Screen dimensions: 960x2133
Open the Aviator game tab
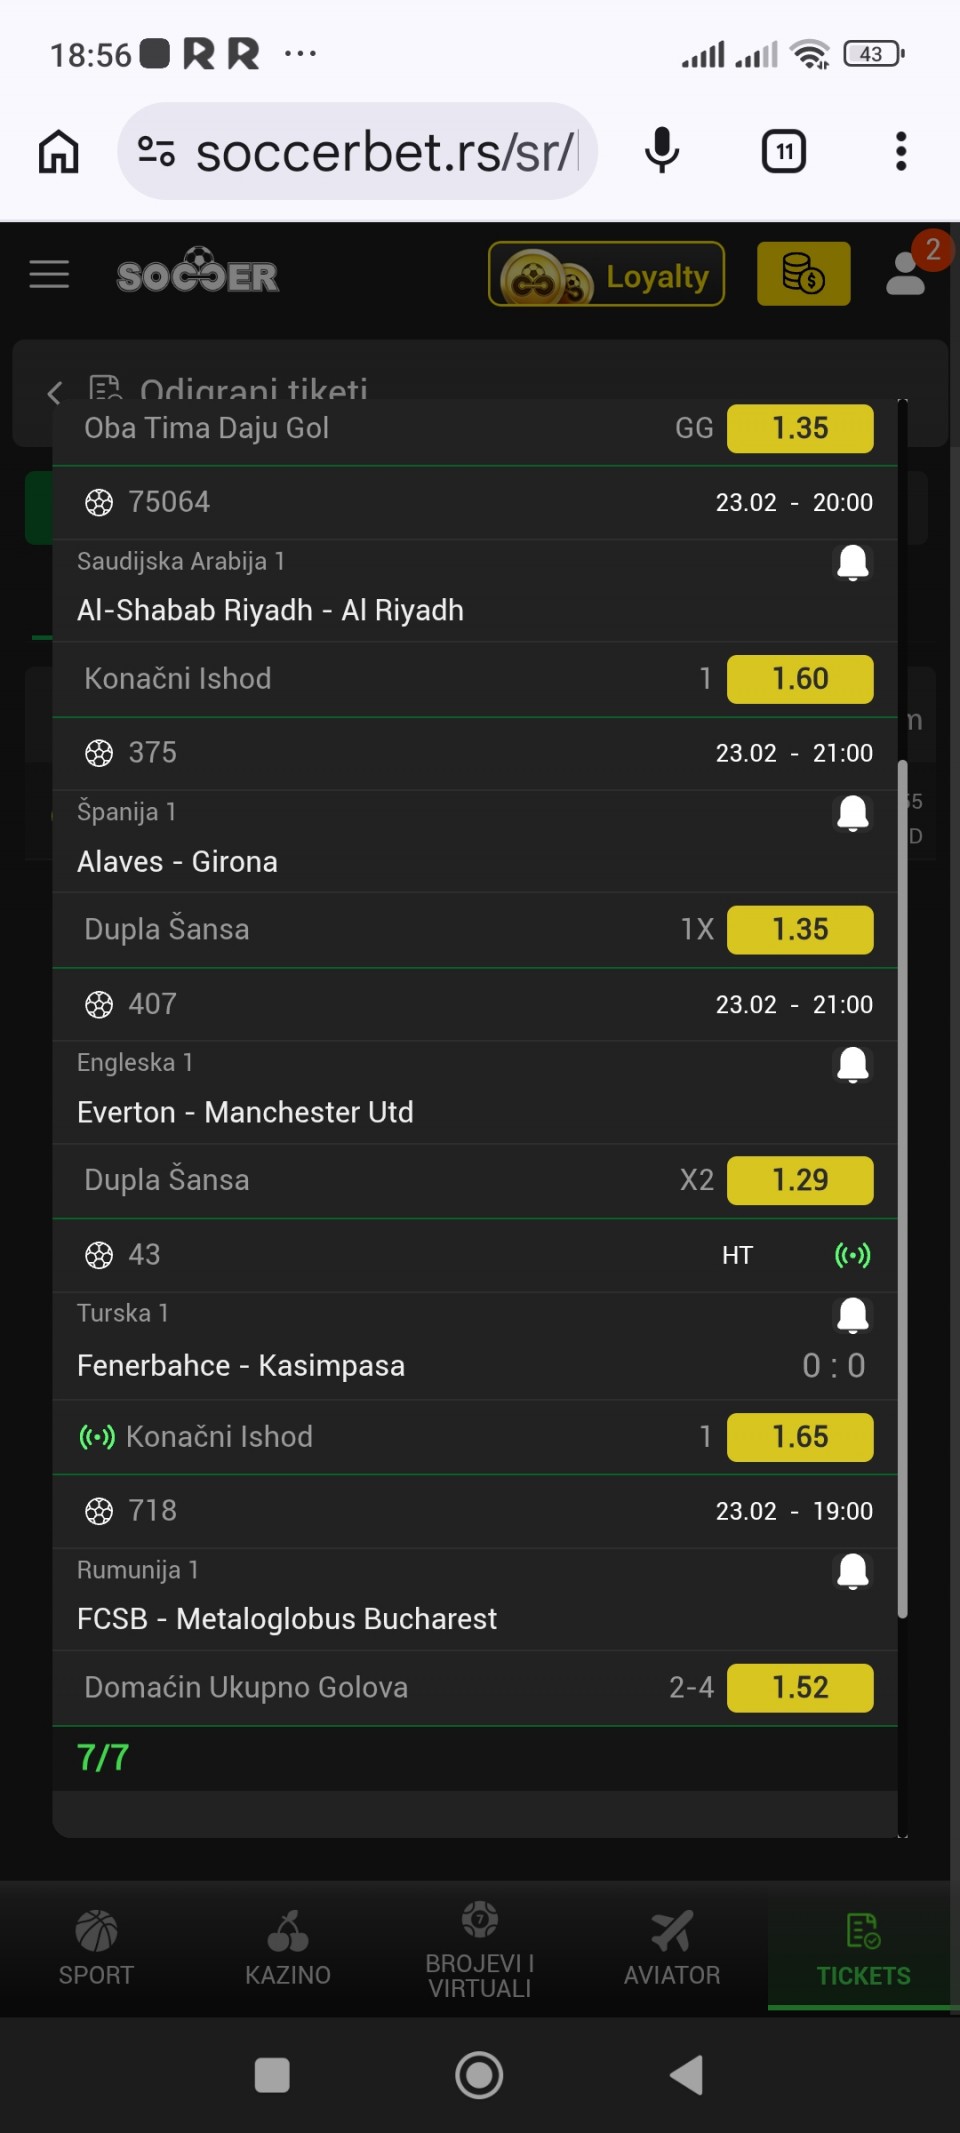coord(672,1947)
